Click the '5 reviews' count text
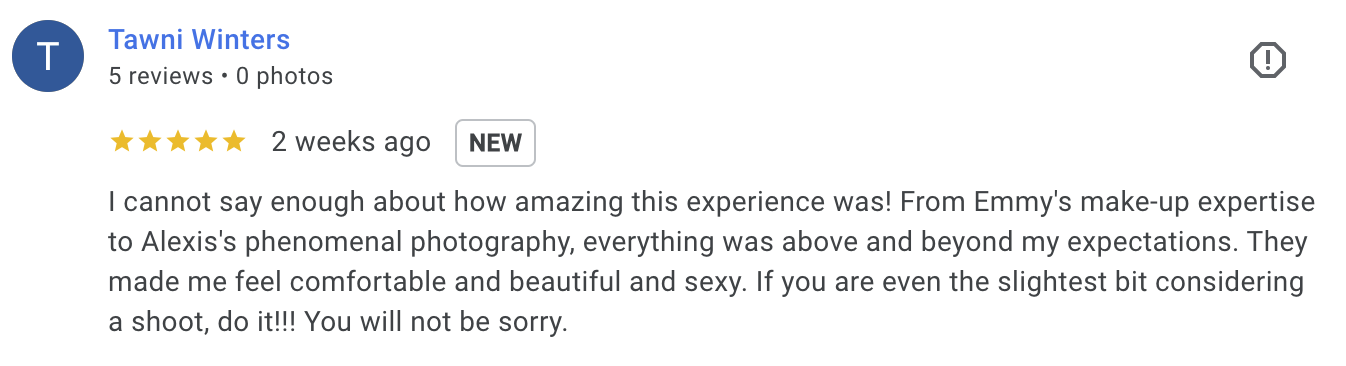The height and width of the screenshot is (366, 1346). (161, 76)
